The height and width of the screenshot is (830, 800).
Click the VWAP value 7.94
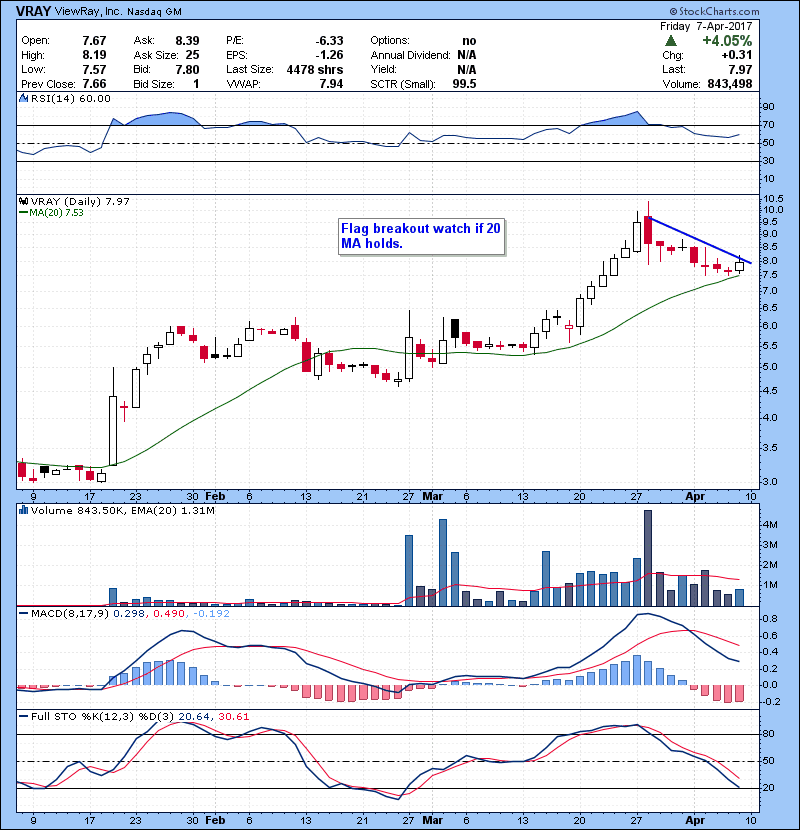pos(331,84)
